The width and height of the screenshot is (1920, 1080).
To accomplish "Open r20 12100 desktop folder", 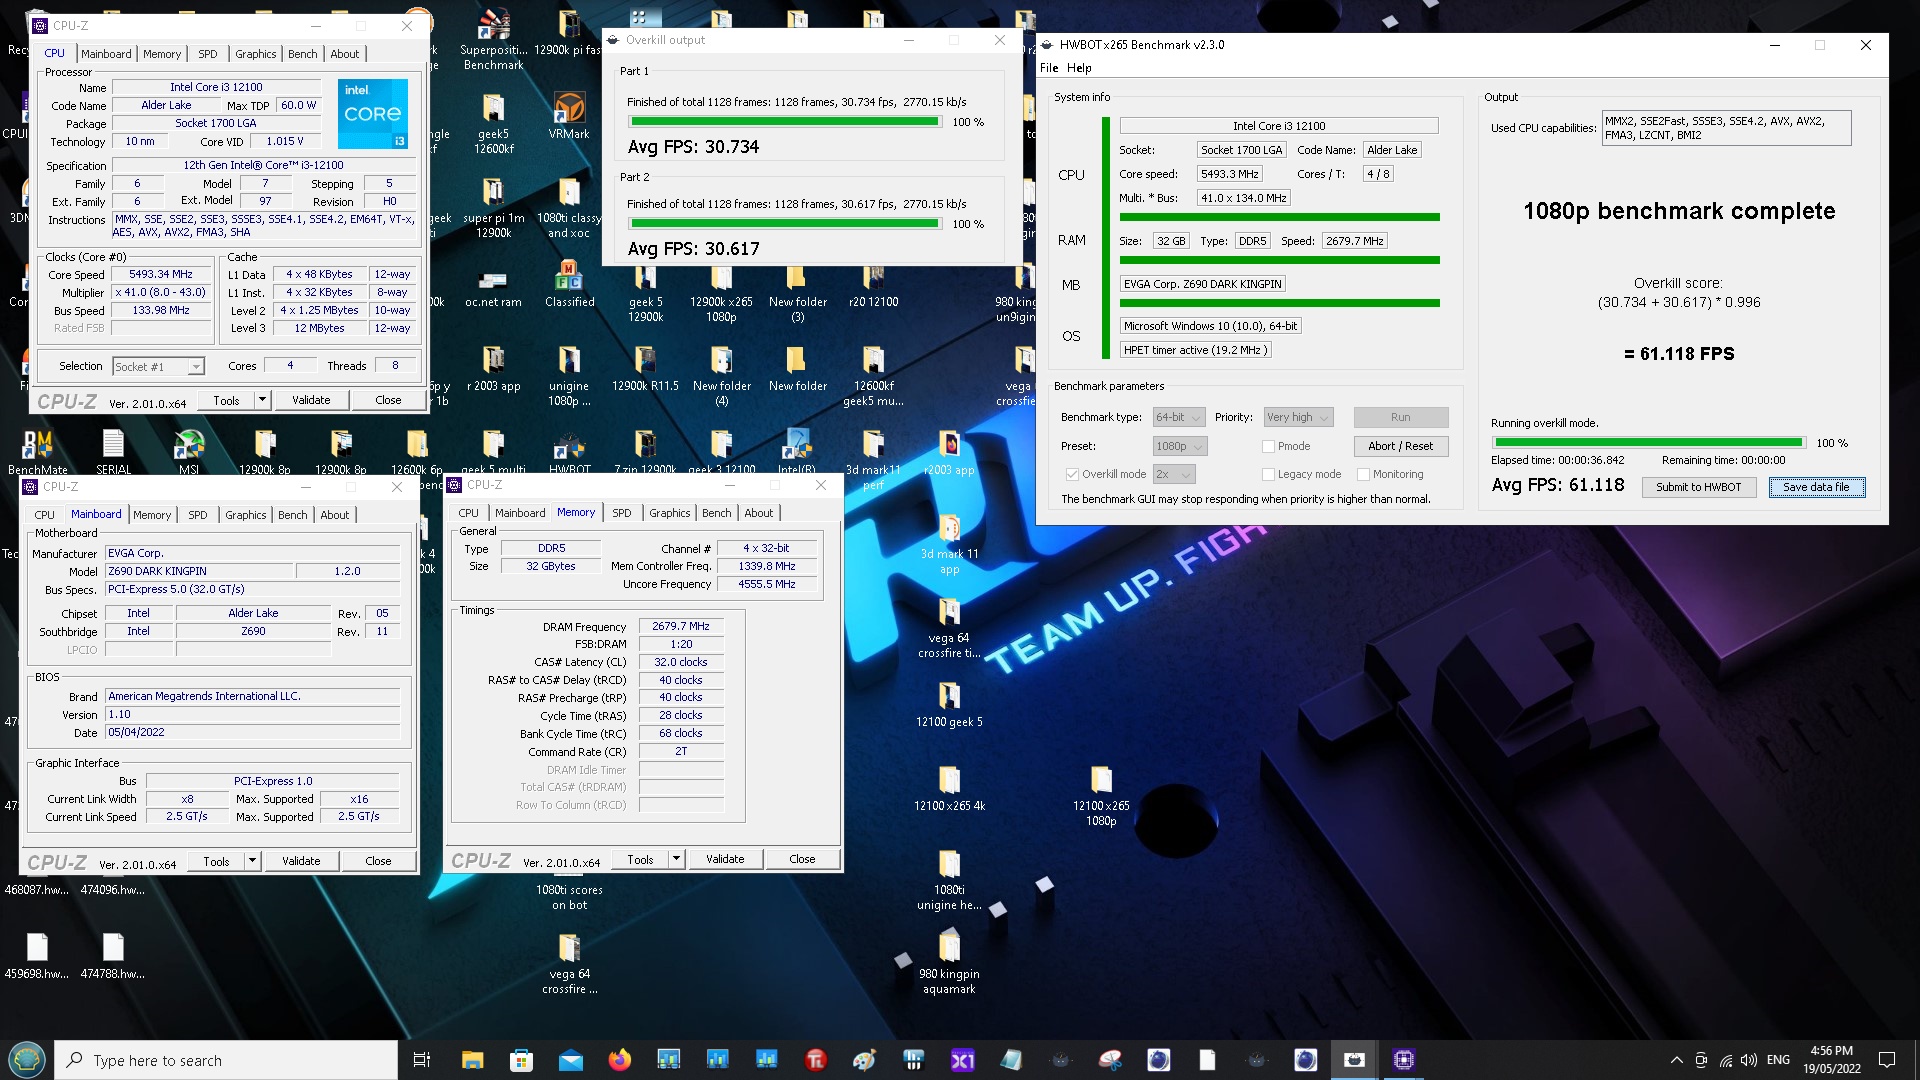I will 873,286.
